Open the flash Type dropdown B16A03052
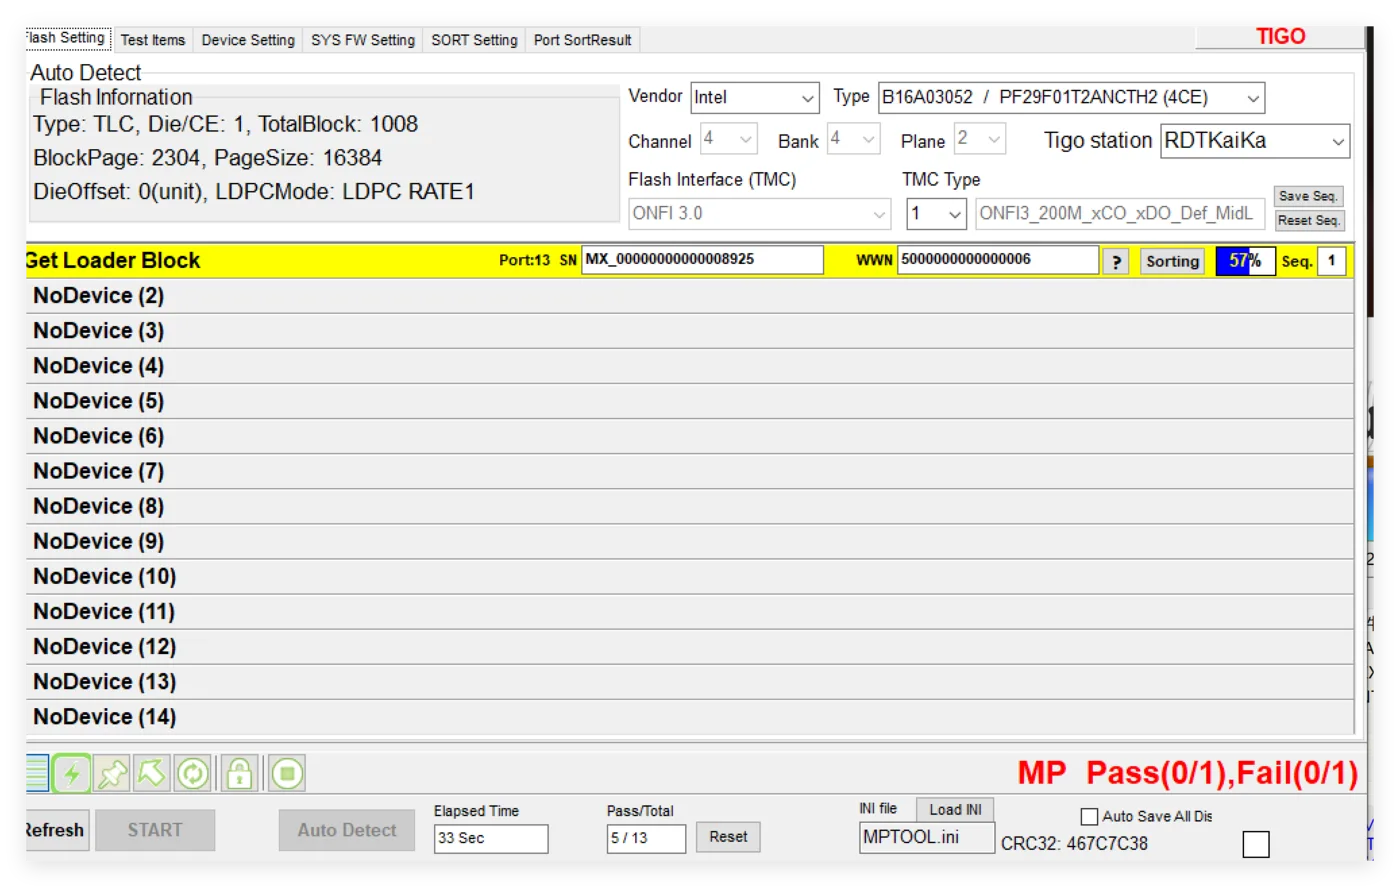This screenshot has width=1400, height=887. [1071, 97]
